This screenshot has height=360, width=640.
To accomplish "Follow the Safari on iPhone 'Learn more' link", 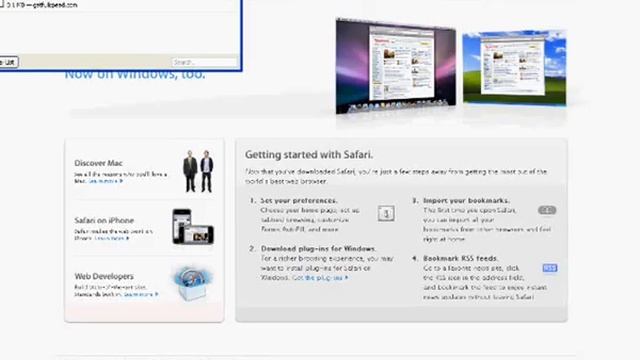I will [x=111, y=238].
